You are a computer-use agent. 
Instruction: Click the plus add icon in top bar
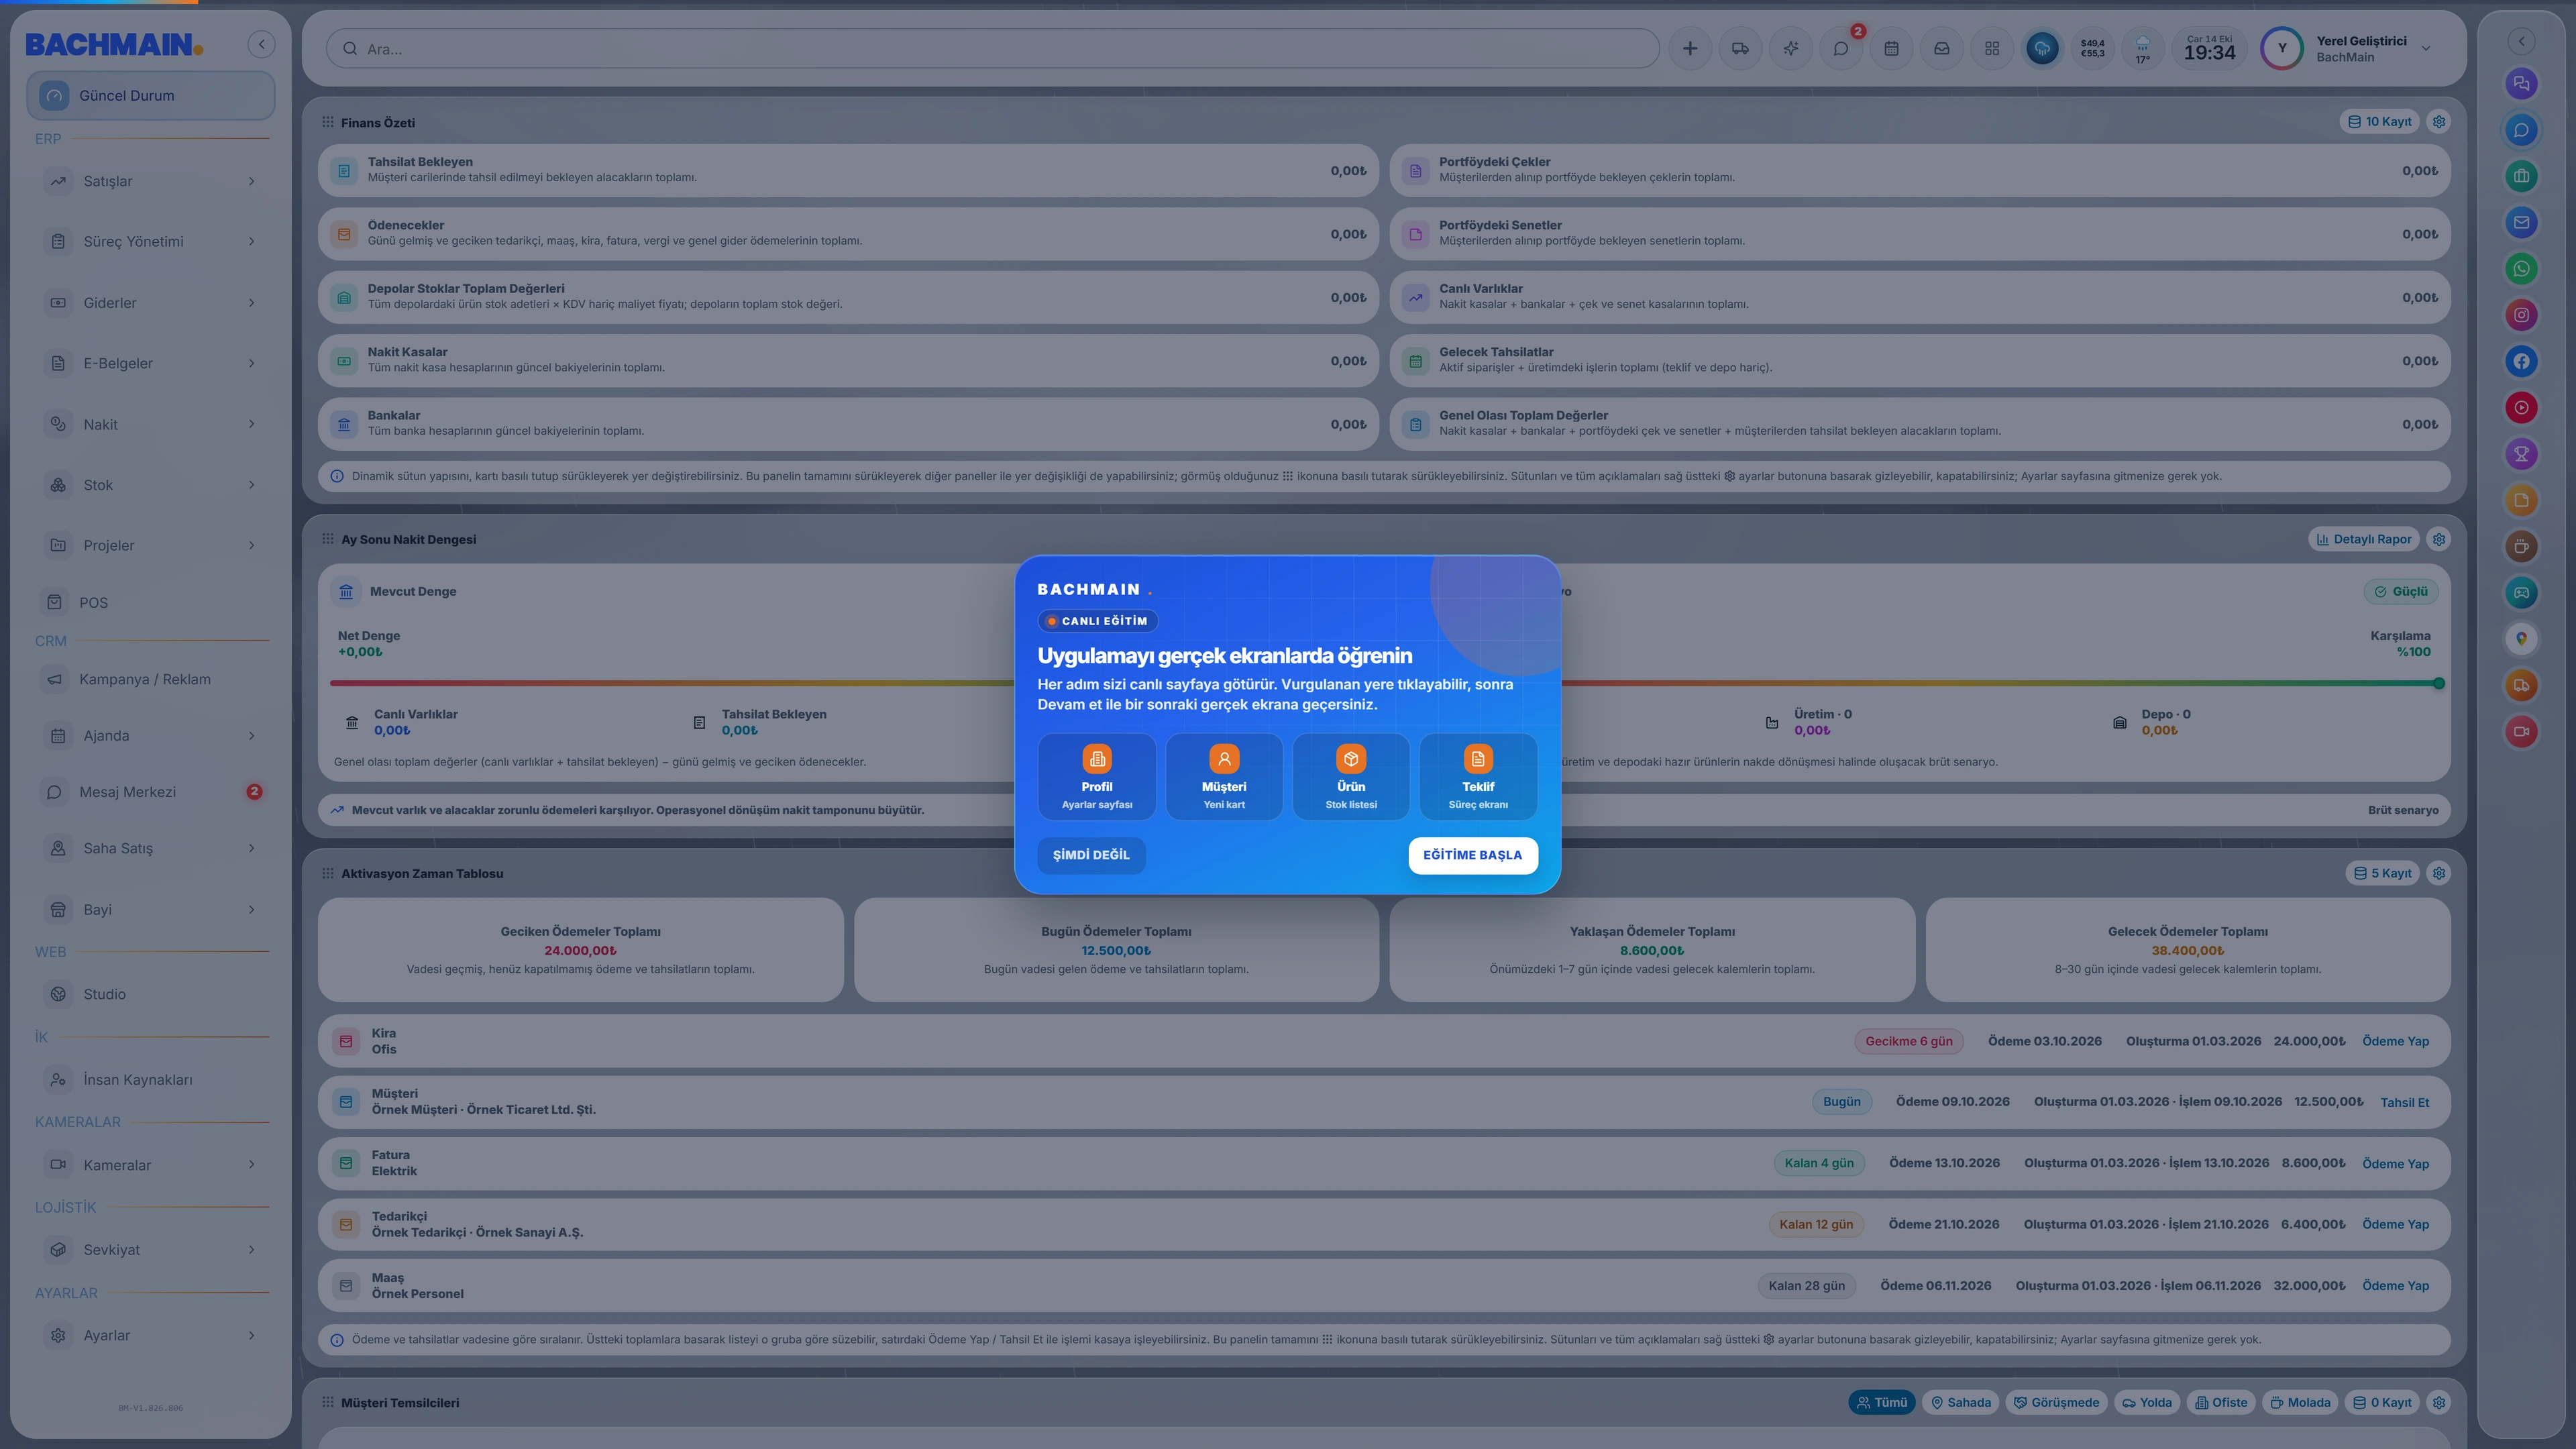point(1690,48)
